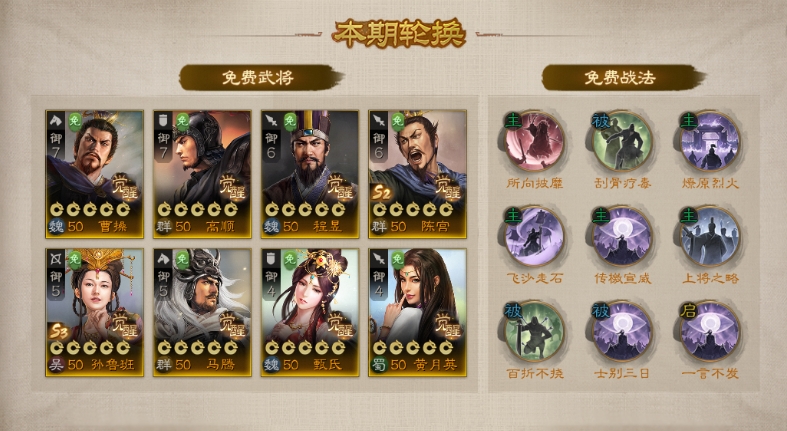Open the 甄氏 hero card

click(x=310, y=312)
